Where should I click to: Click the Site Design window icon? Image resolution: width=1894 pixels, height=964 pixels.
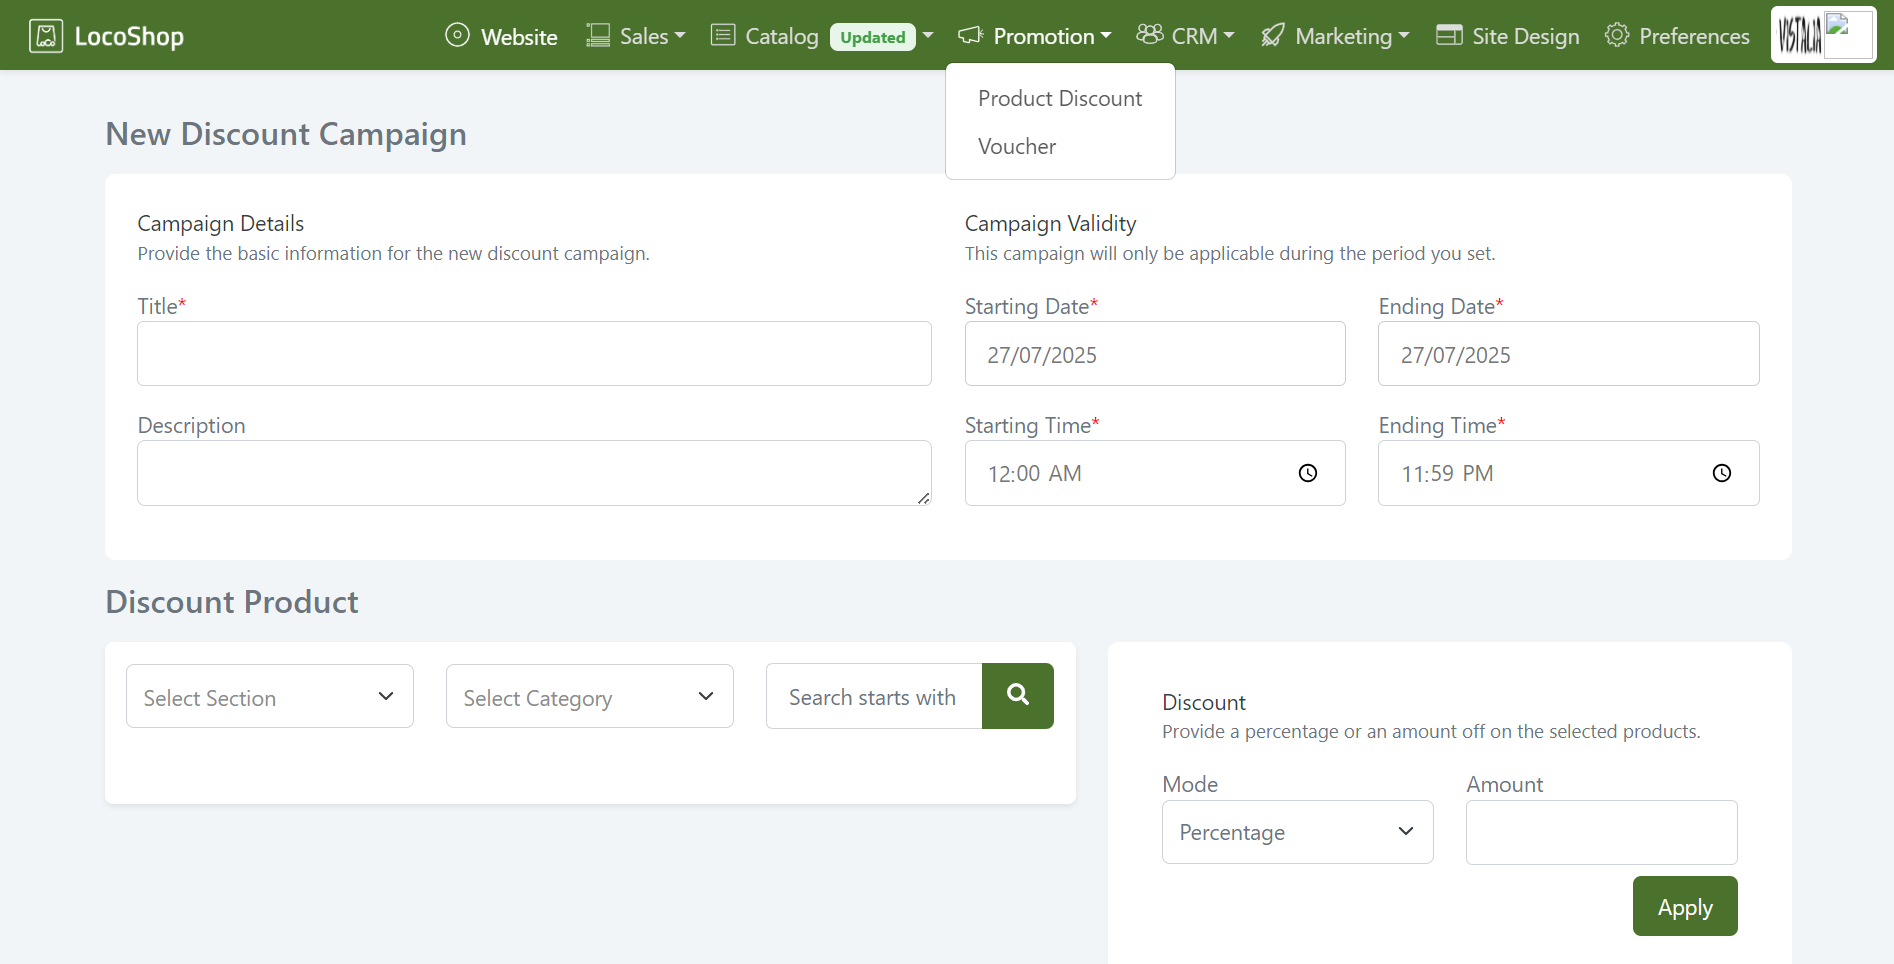(1449, 35)
